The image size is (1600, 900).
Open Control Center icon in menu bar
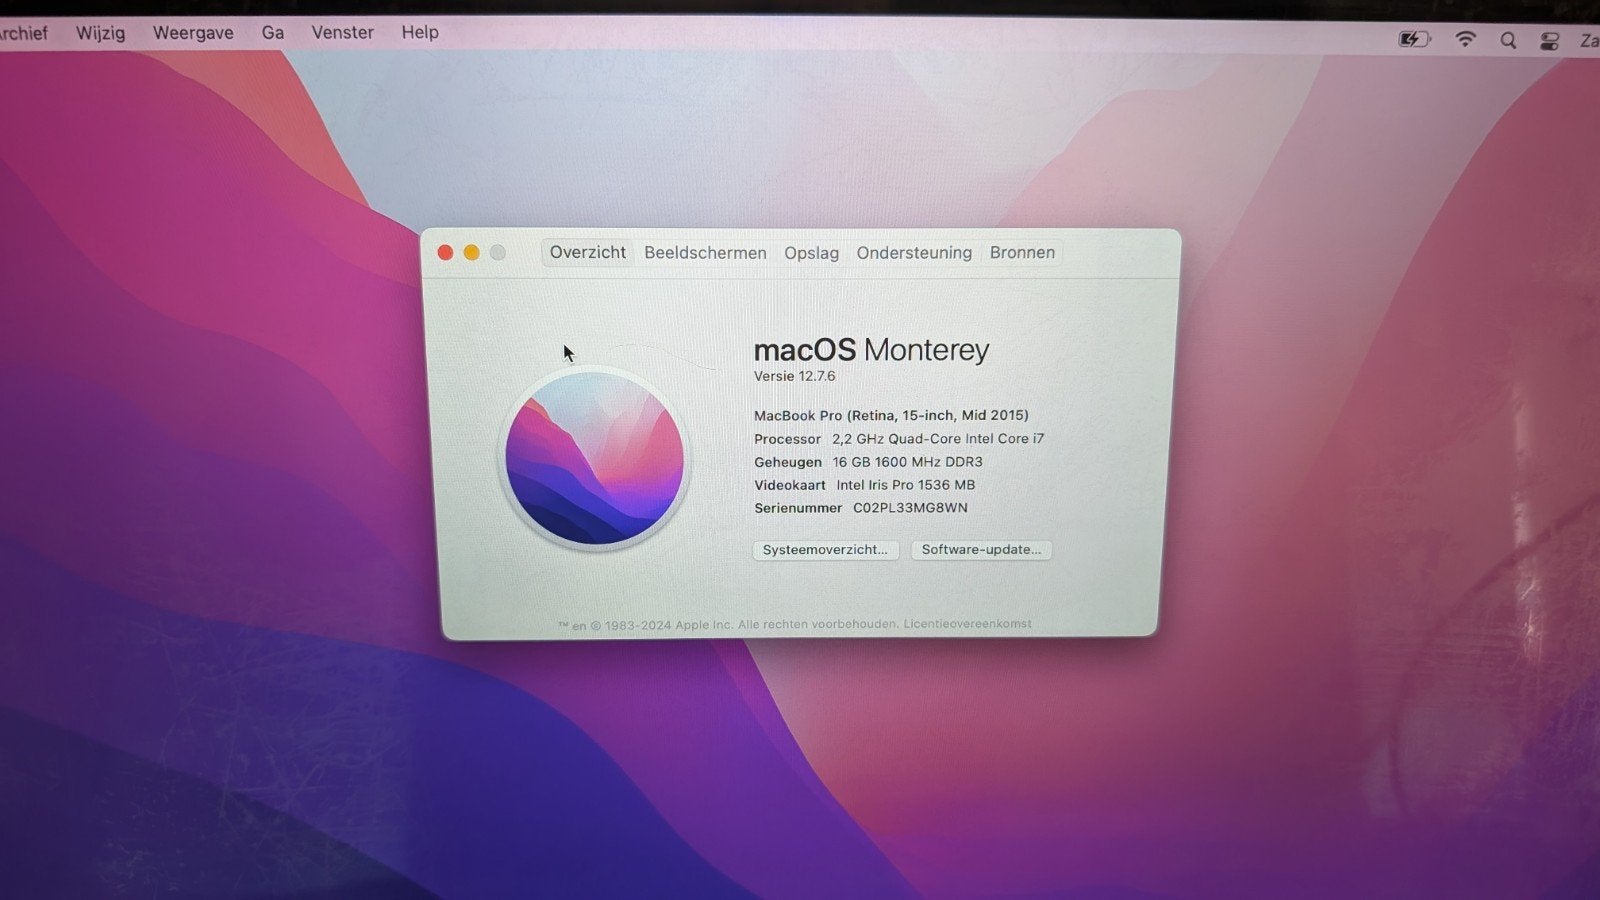(x=1549, y=41)
